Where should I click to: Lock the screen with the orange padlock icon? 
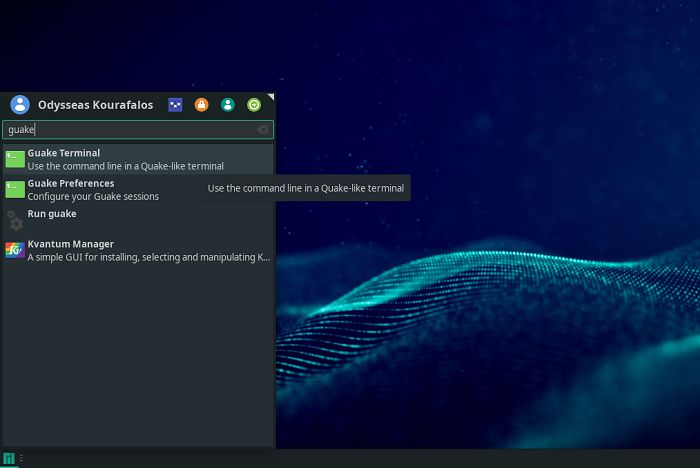tap(202, 105)
